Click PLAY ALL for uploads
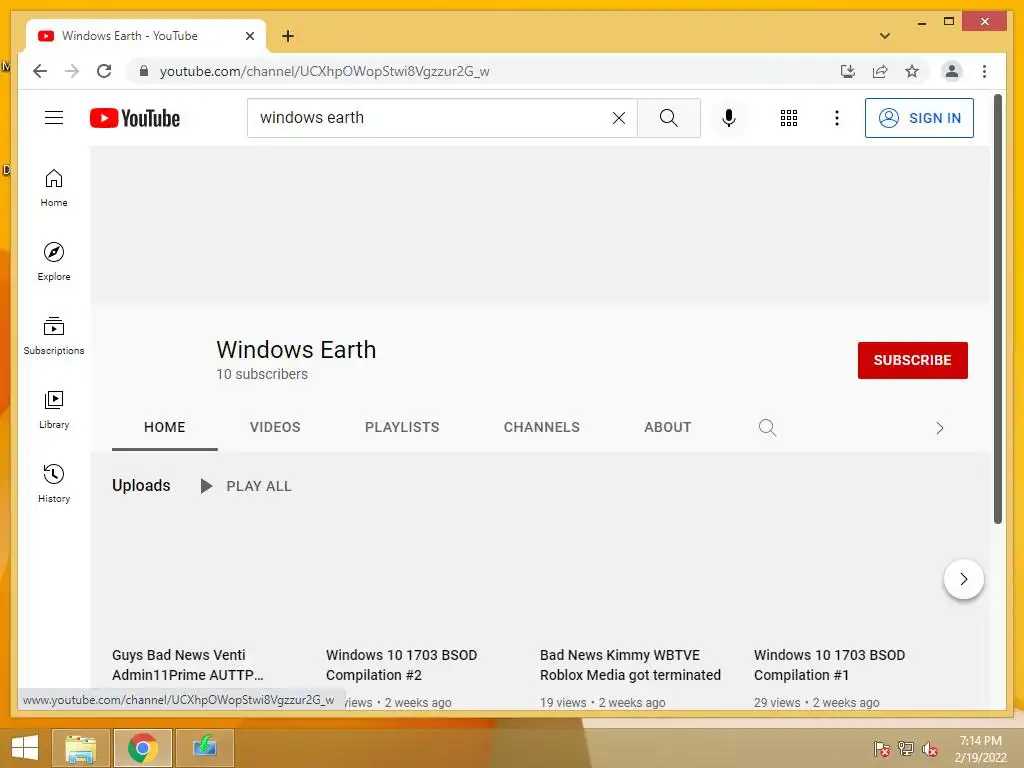This screenshot has width=1024, height=768. [x=246, y=486]
